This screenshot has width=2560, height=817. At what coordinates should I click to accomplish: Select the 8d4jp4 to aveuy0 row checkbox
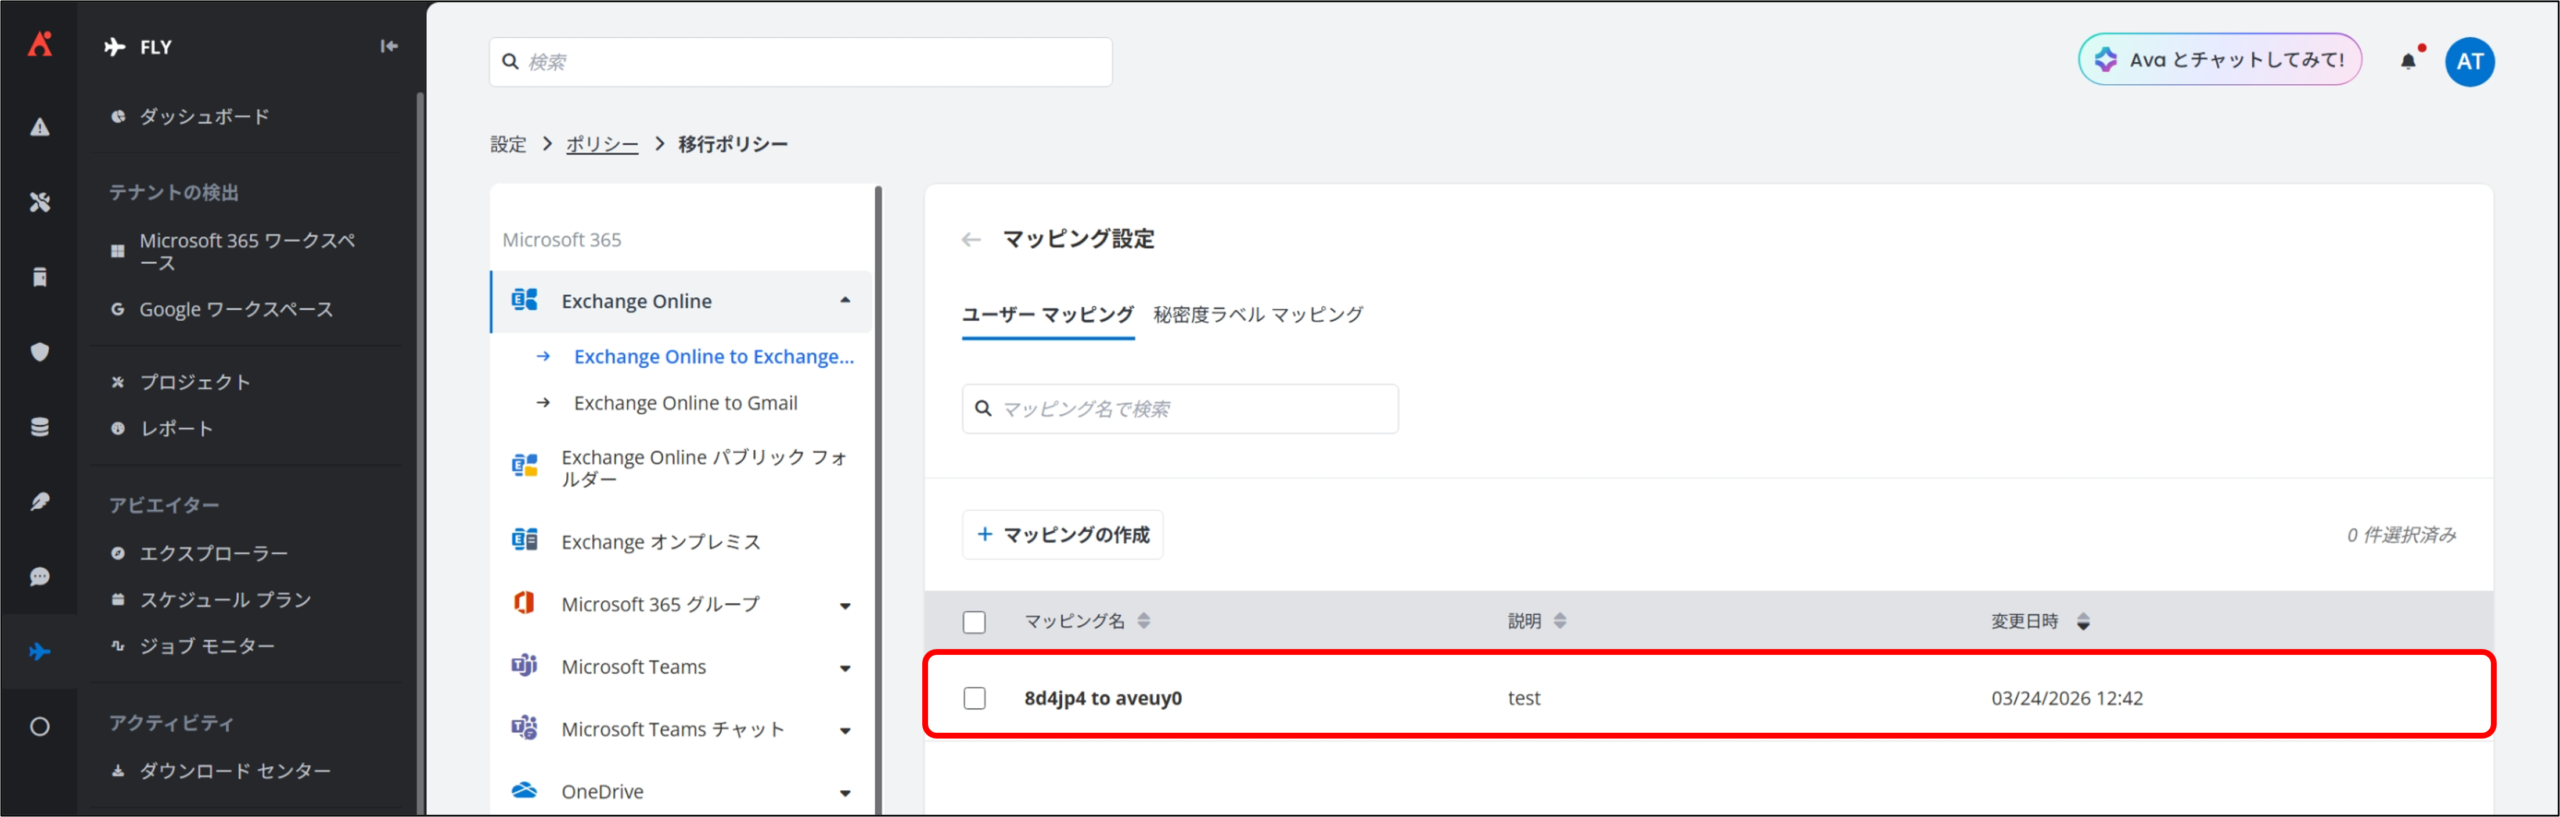[974, 698]
